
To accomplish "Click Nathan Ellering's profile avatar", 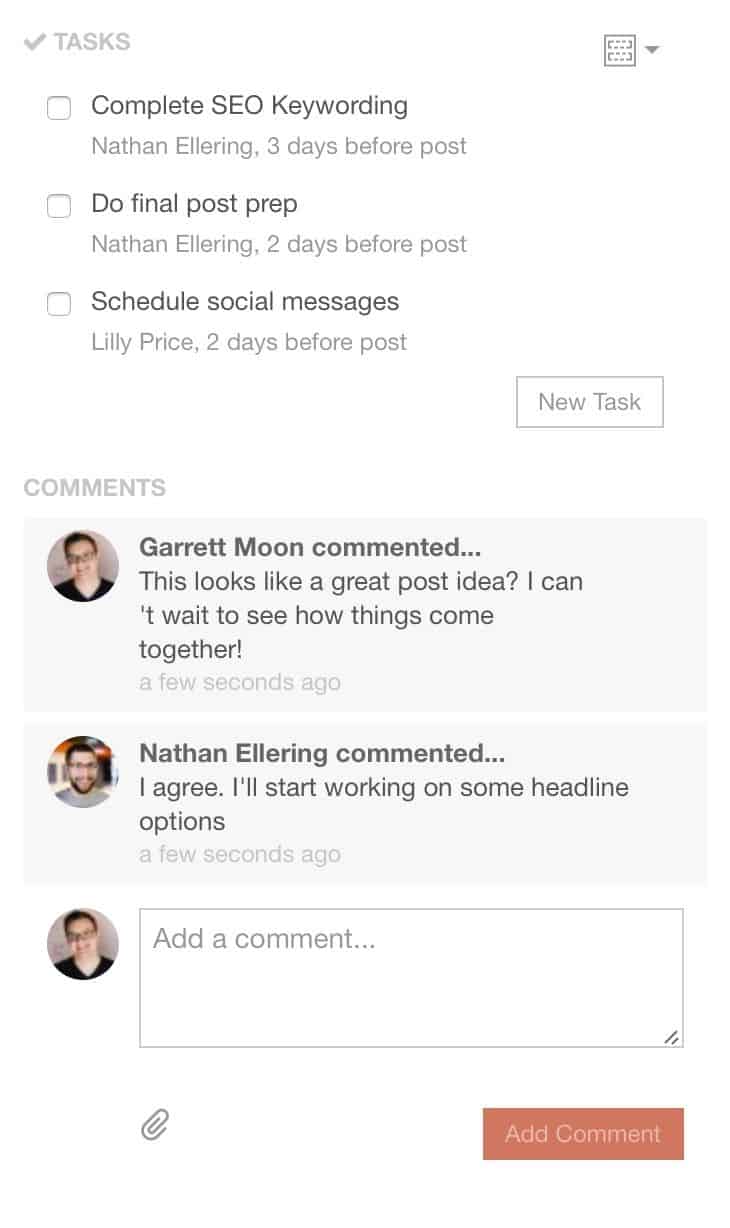I will (82, 771).
